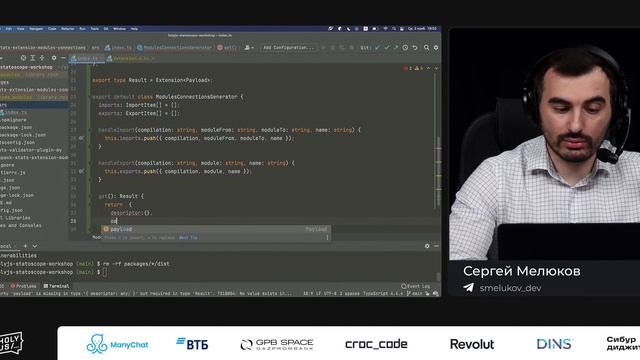The image size is (640, 360).
Task: Click the Git push arrow icon
Action: (x=396, y=48)
